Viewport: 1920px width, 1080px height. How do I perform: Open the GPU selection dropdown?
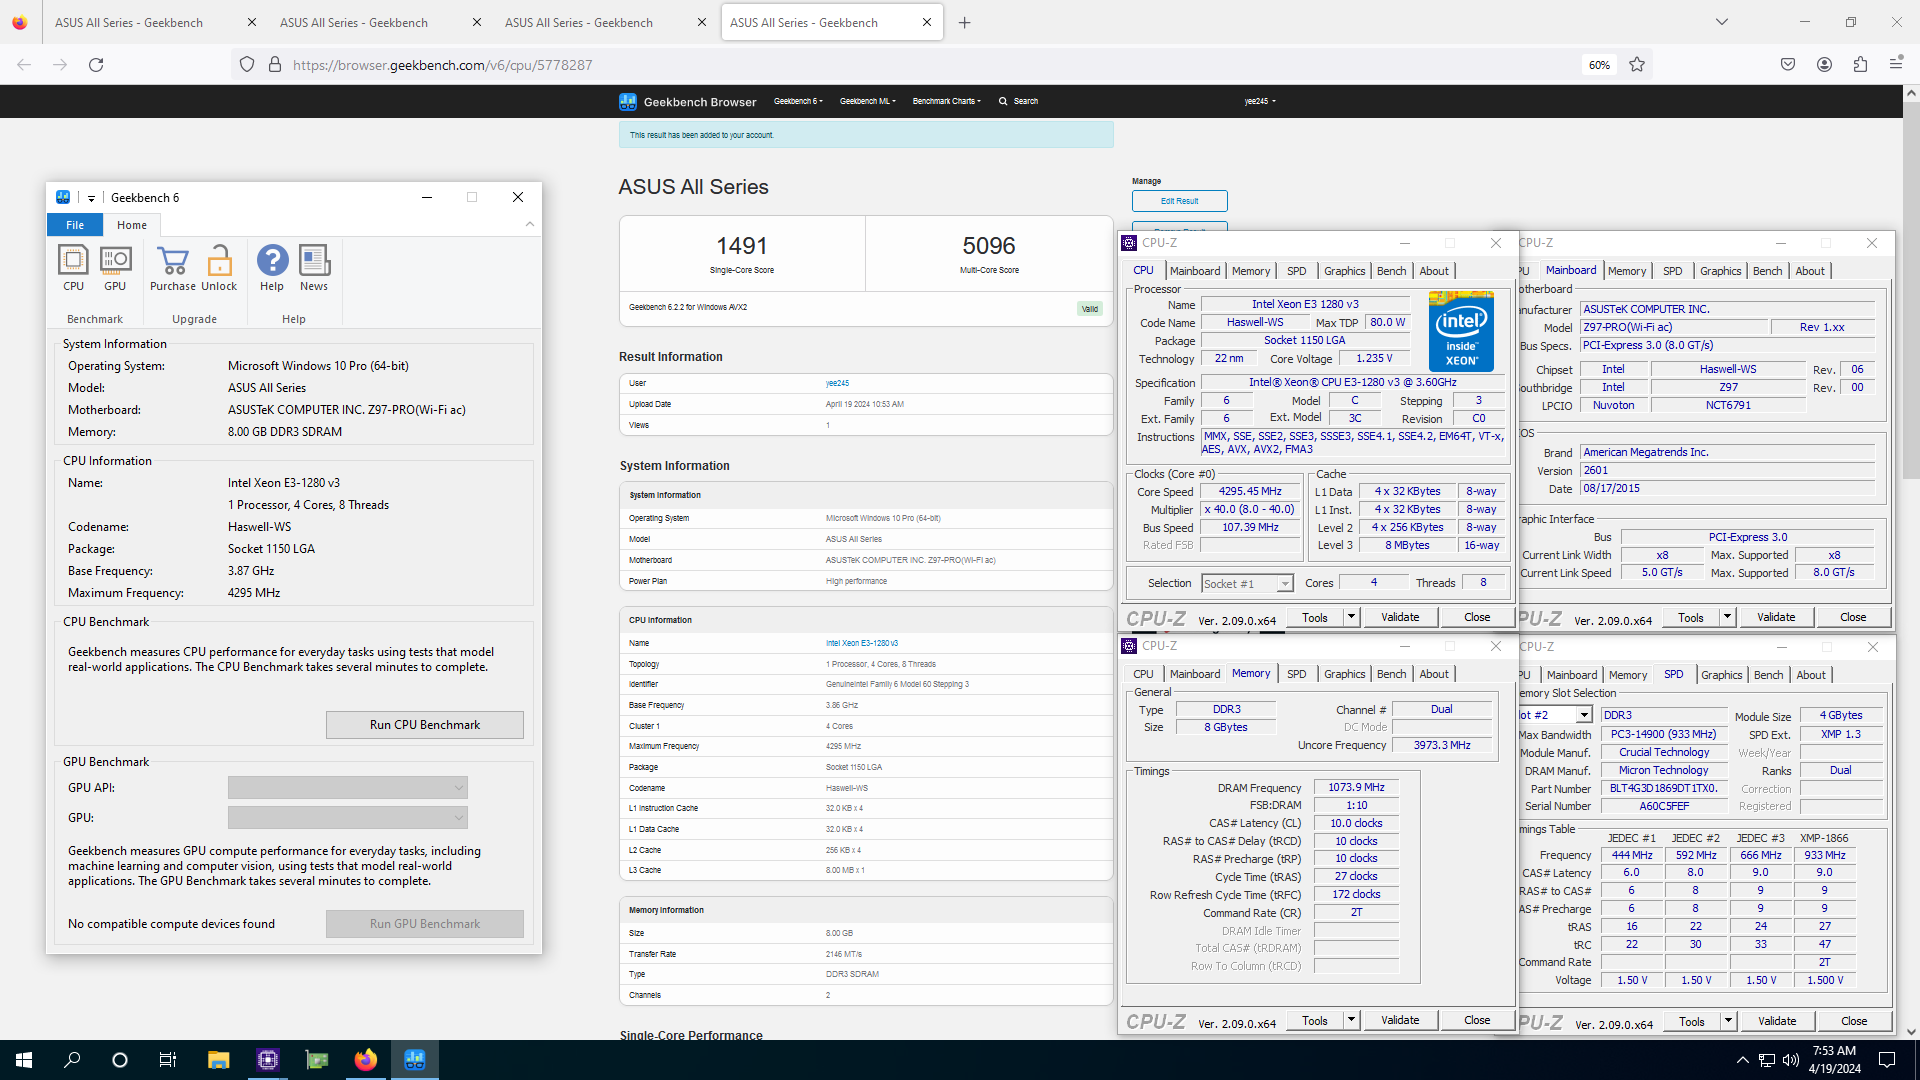(x=347, y=818)
